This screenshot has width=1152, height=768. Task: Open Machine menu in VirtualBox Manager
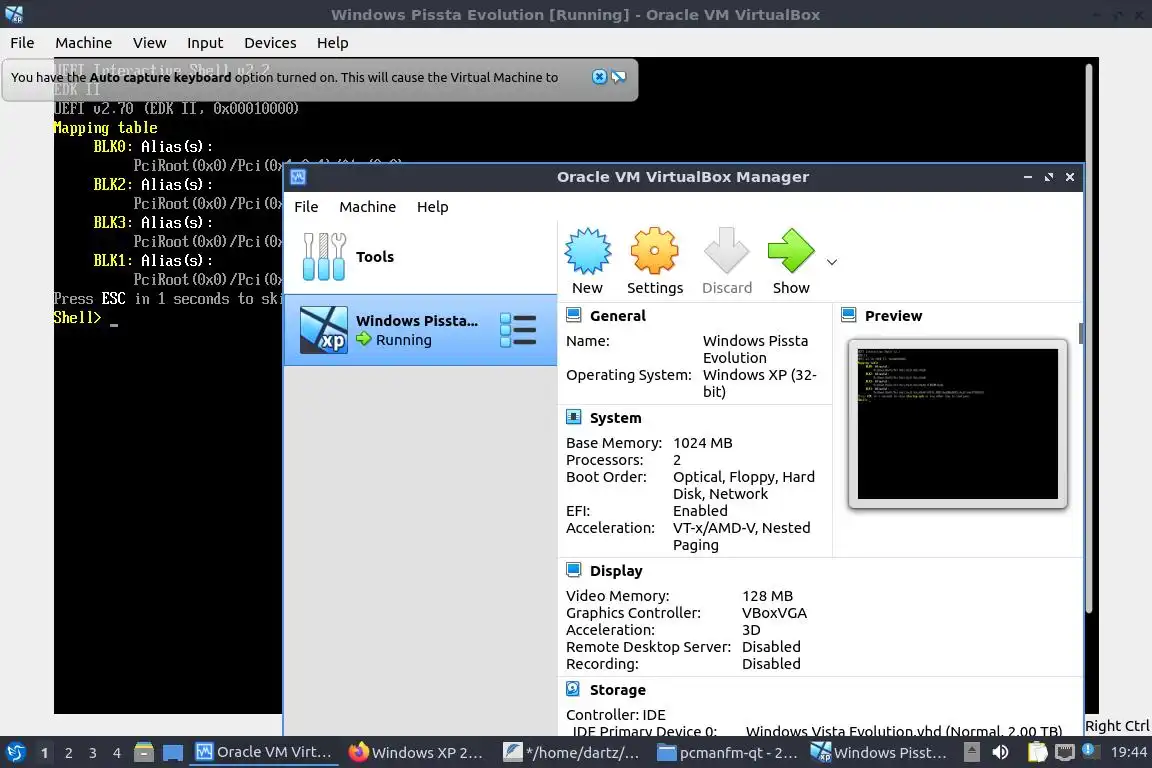click(x=367, y=207)
